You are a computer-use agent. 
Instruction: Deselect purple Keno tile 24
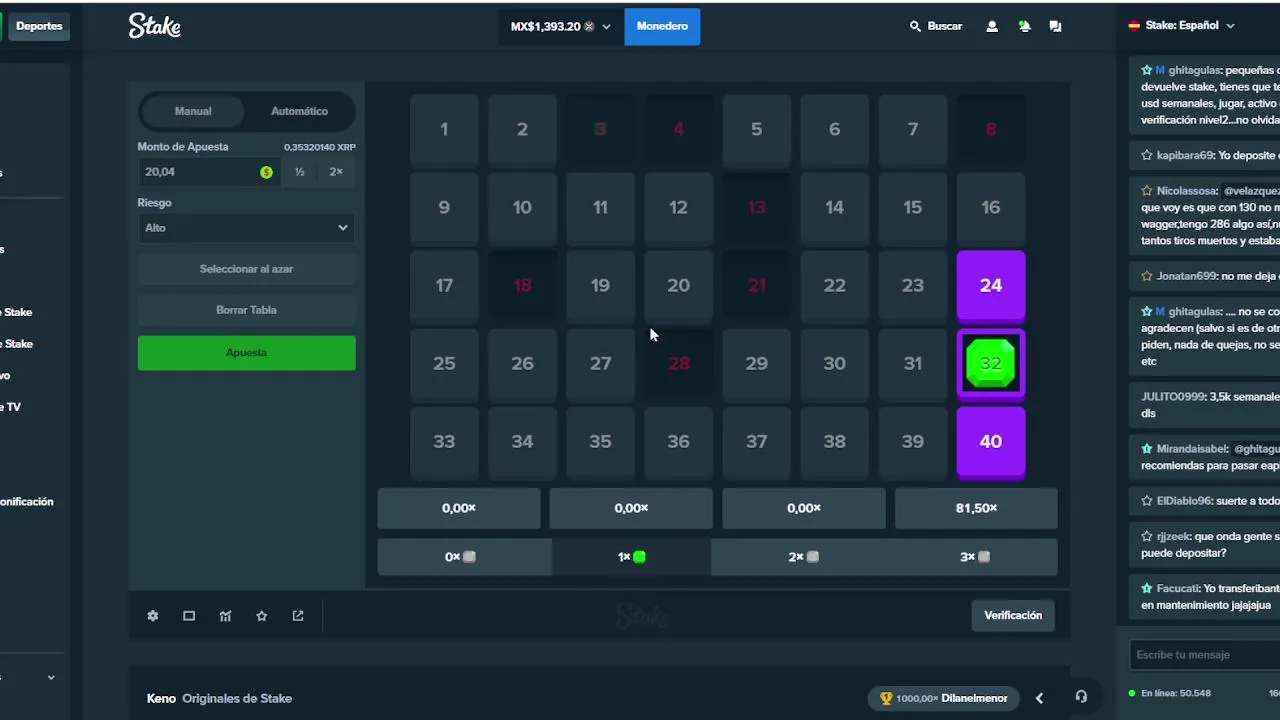point(991,285)
